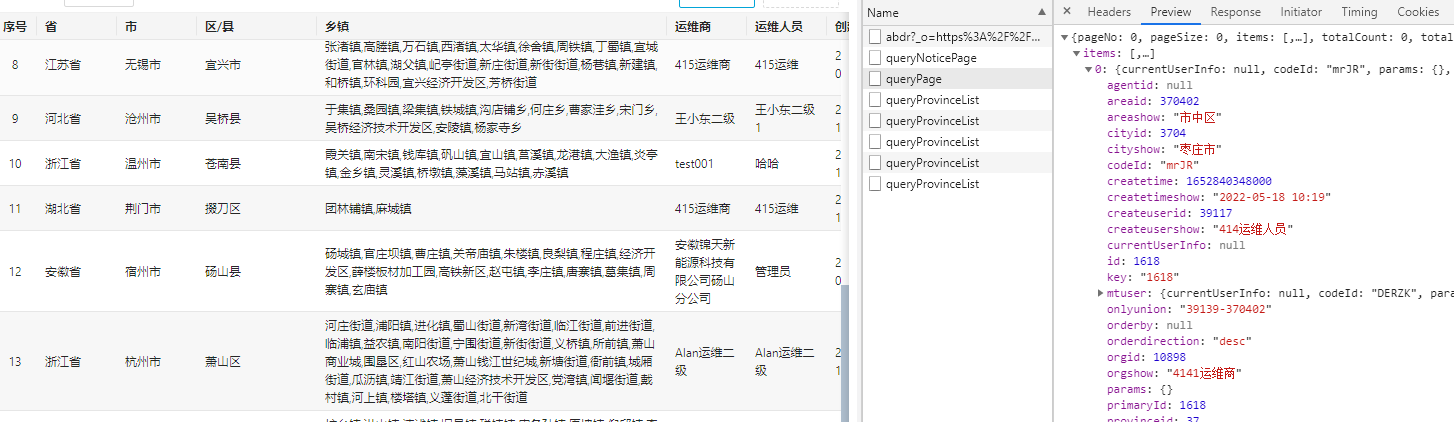Click the 序号 column header
Screen dimensions: 1454x422
pos(15,26)
